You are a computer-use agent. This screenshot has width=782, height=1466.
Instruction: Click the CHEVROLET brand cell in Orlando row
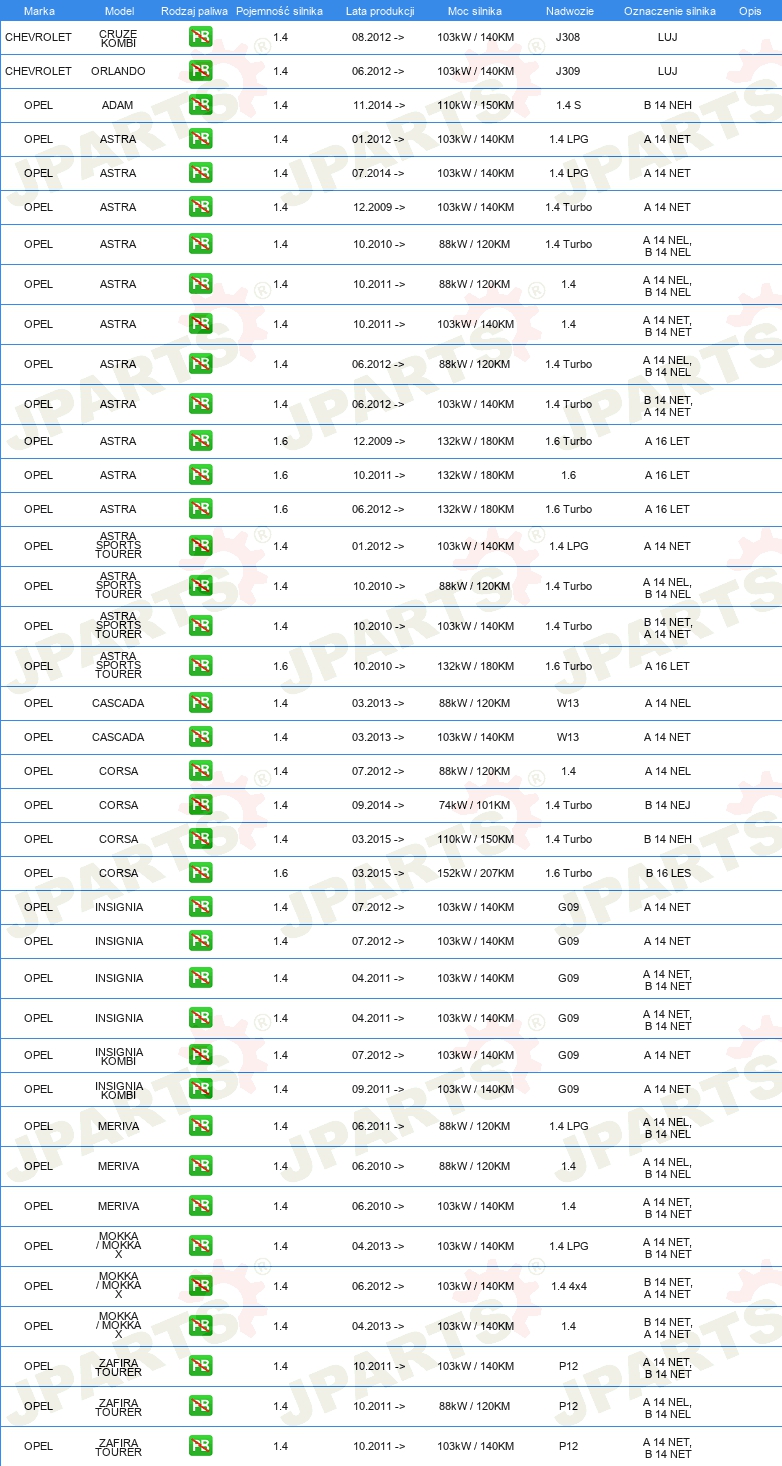[x=39, y=71]
